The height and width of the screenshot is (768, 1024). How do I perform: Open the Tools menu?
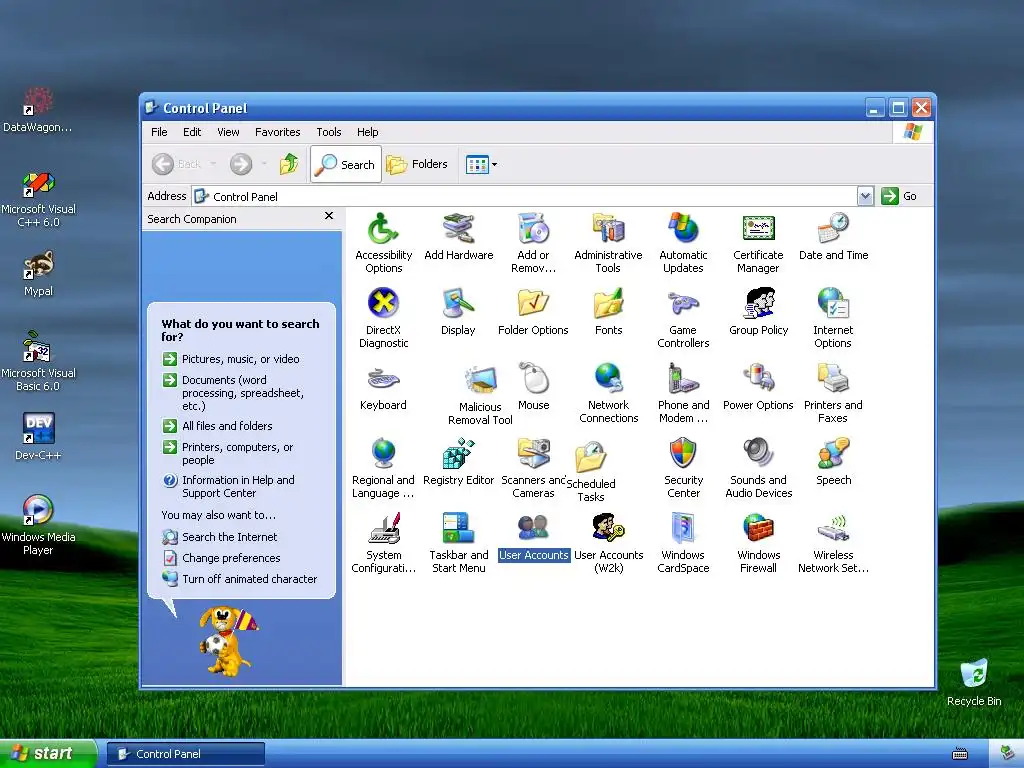coord(328,132)
